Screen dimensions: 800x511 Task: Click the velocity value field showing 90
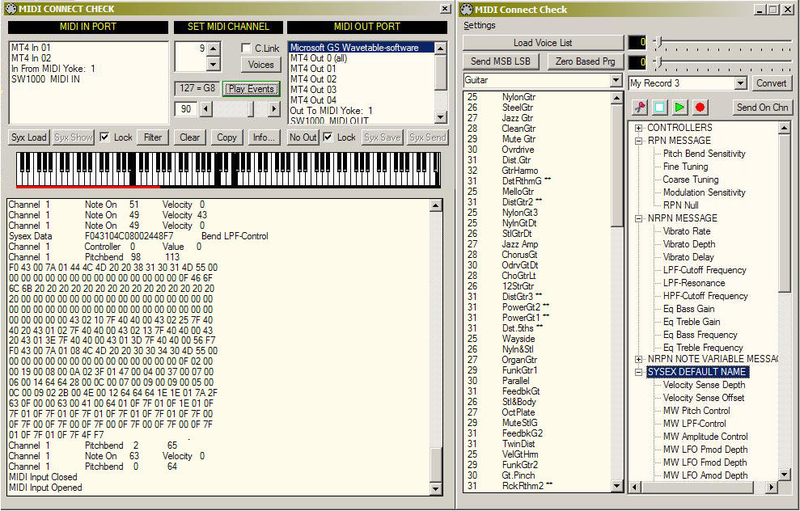coord(186,109)
